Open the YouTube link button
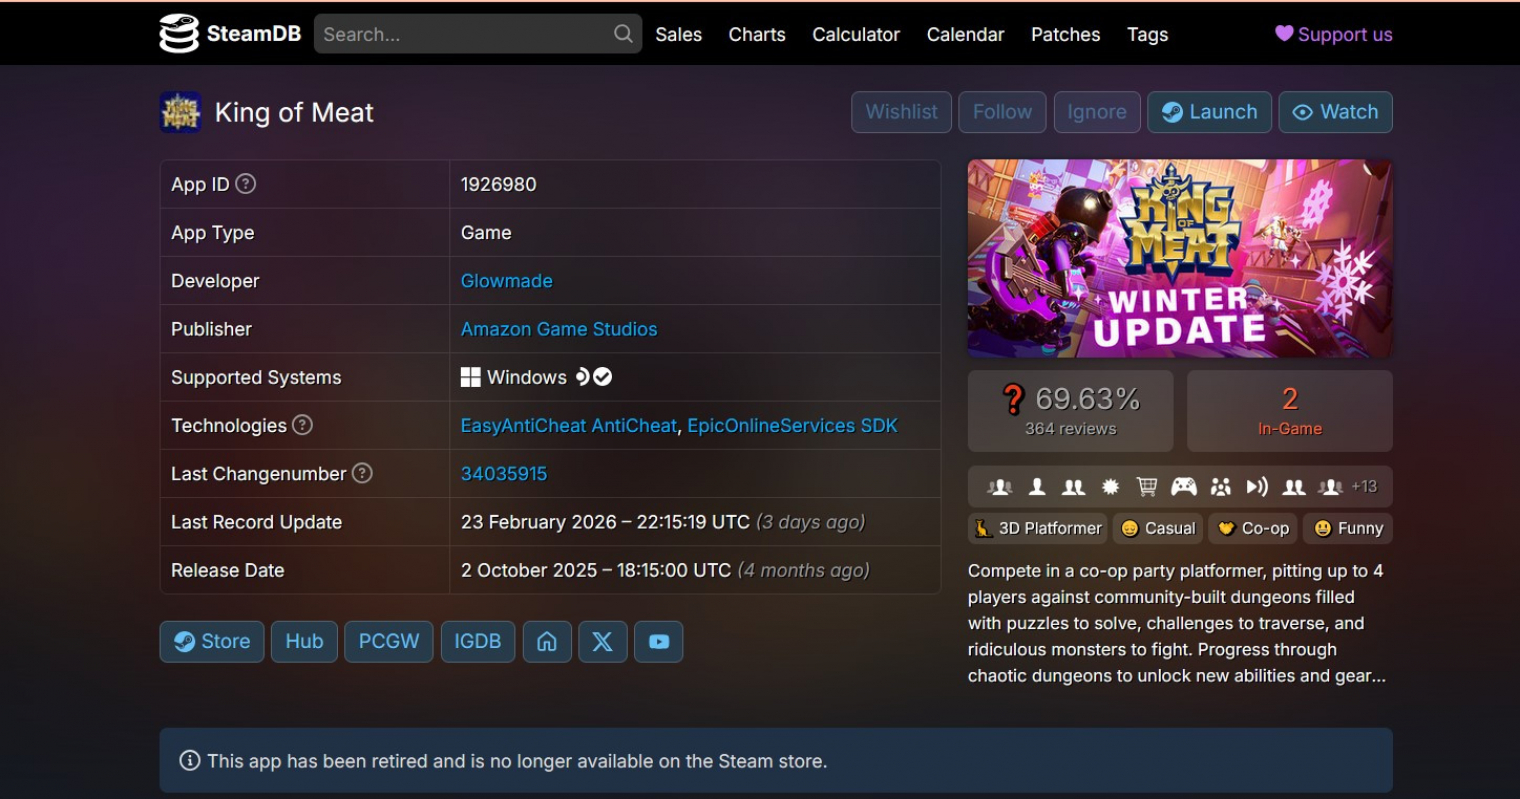Viewport: 1520px width, 799px height. coord(658,642)
